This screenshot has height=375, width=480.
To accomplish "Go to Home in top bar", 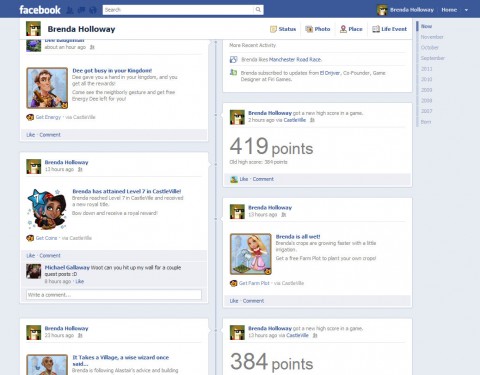I will (x=449, y=10).
